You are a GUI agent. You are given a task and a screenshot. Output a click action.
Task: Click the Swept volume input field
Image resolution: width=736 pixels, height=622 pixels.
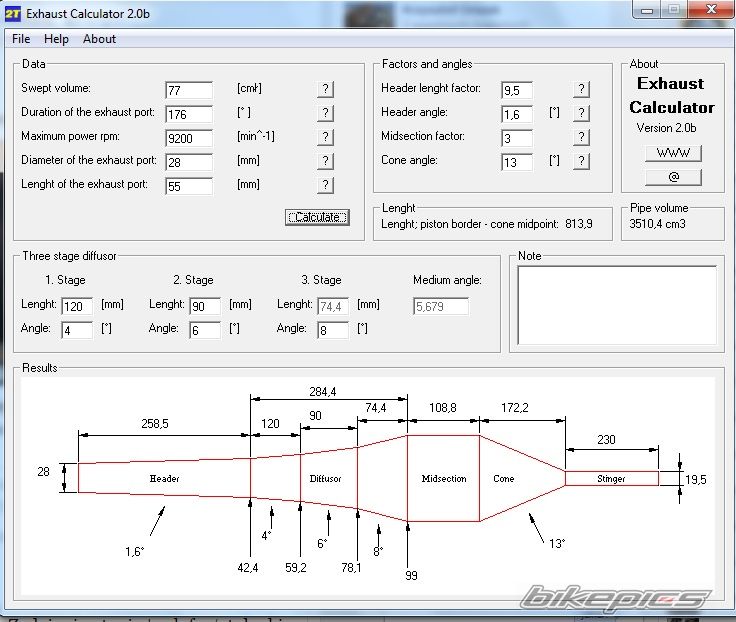click(x=189, y=90)
